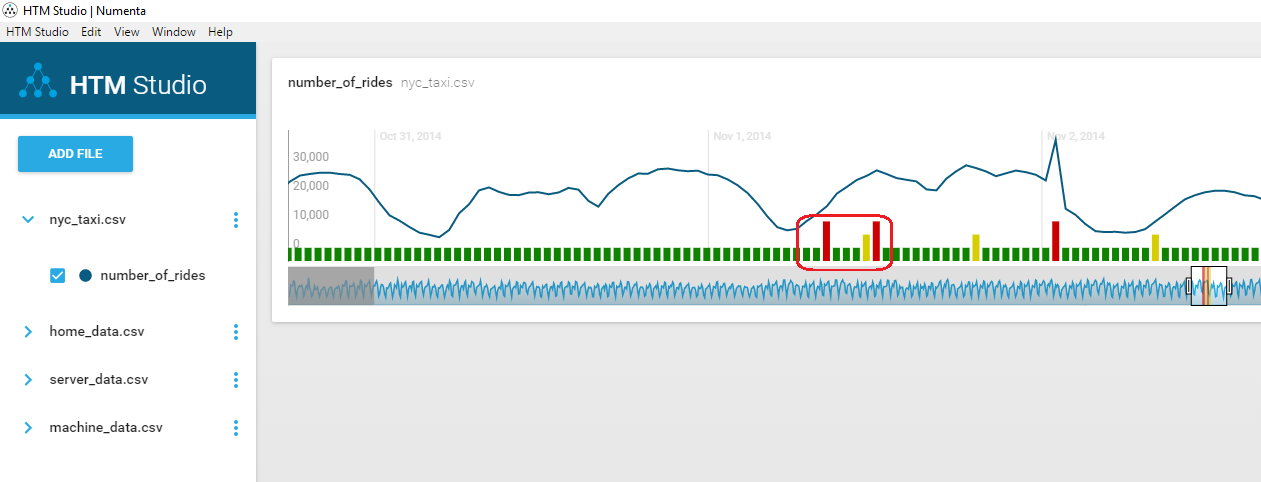Viewport: 1261px width, 482px height.
Task: Click the 10,000 axis label
Action: (x=310, y=215)
